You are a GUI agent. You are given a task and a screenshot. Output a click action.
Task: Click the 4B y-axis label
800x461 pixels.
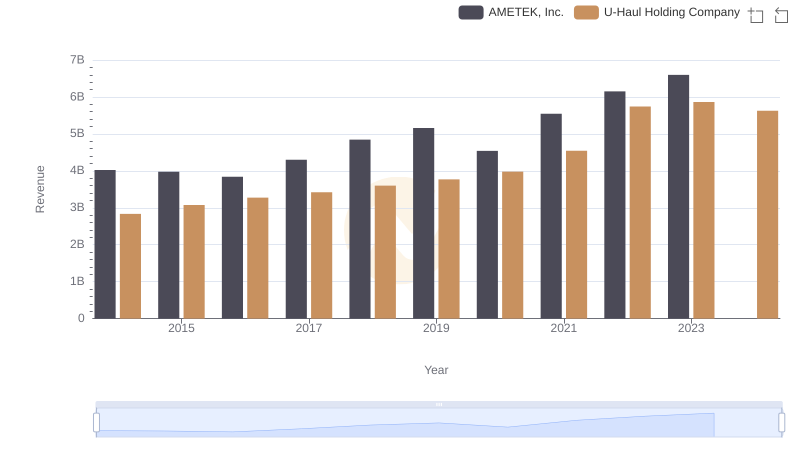coord(77,171)
